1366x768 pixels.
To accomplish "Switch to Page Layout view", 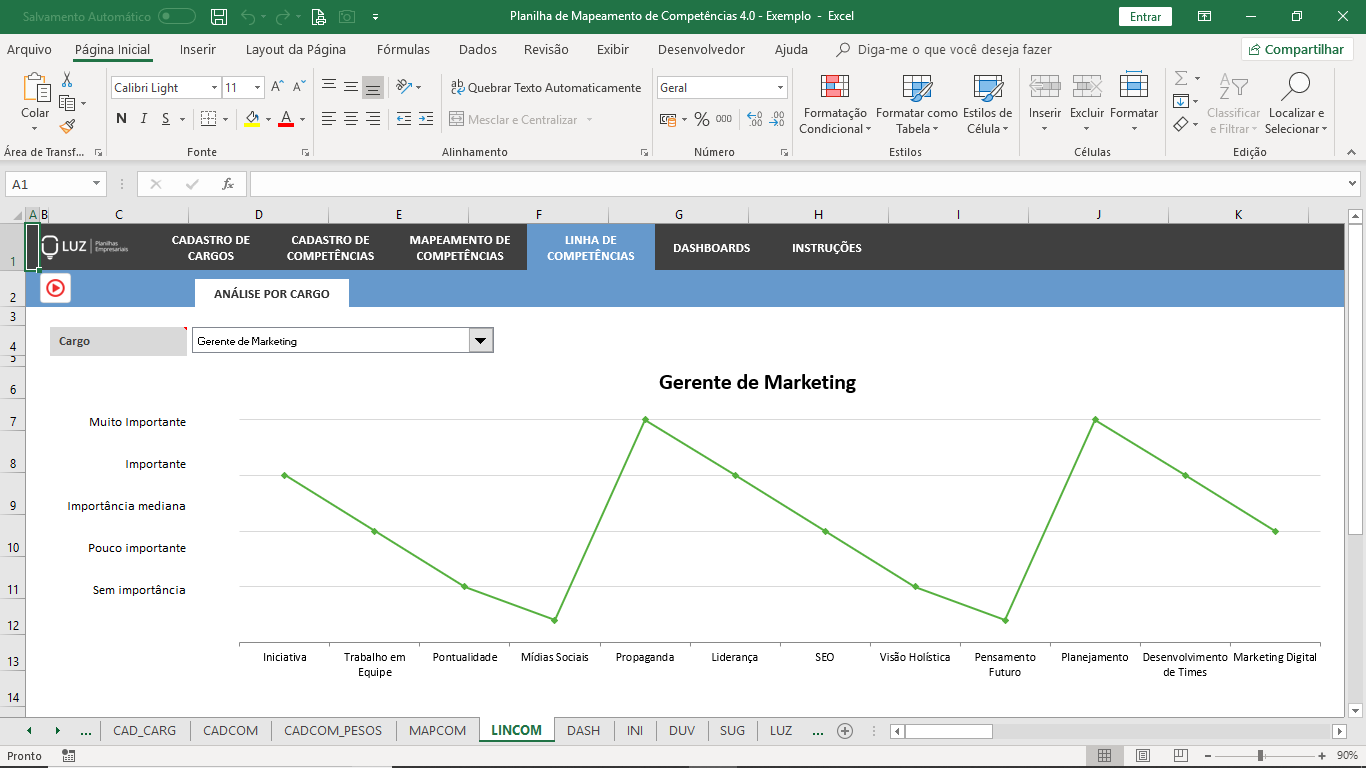I will [x=1142, y=756].
